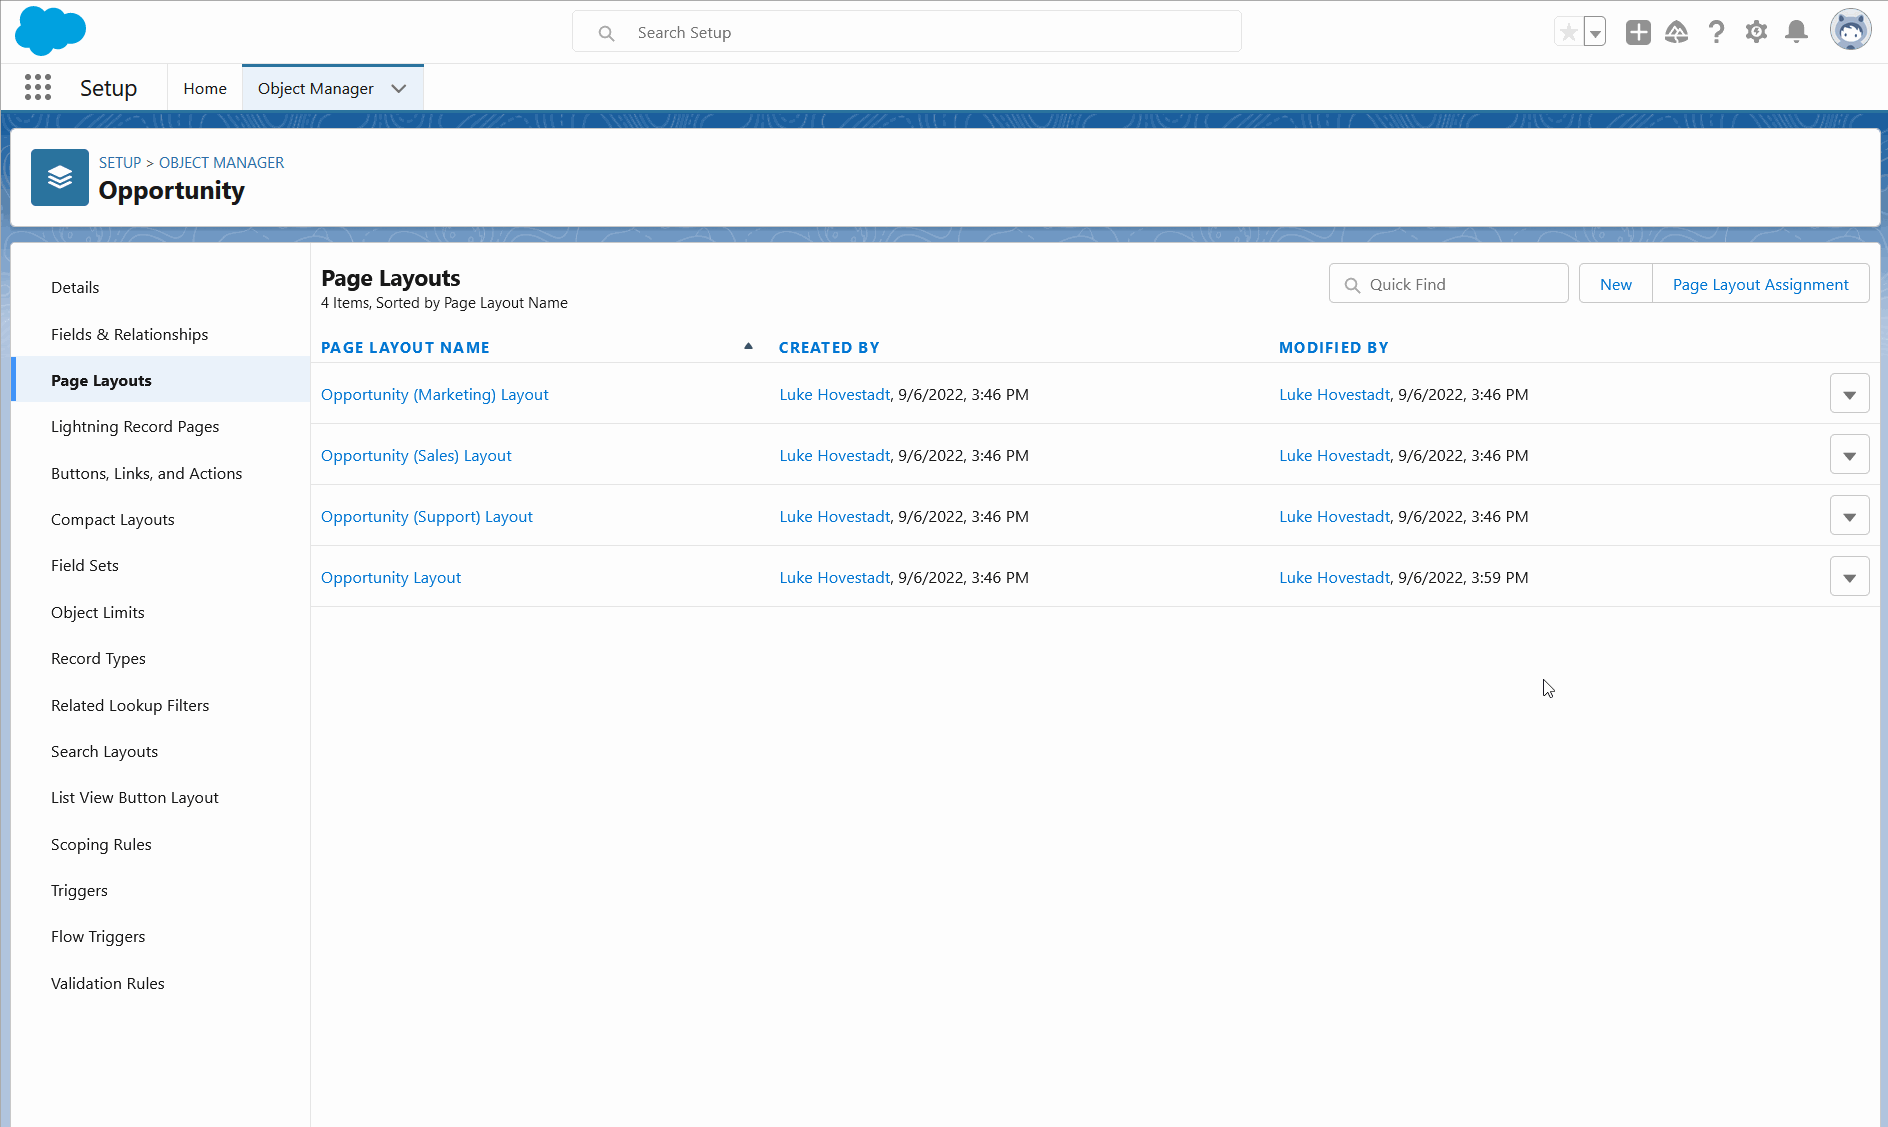Open the Setup gear menu
1888x1127 pixels.
click(1757, 32)
